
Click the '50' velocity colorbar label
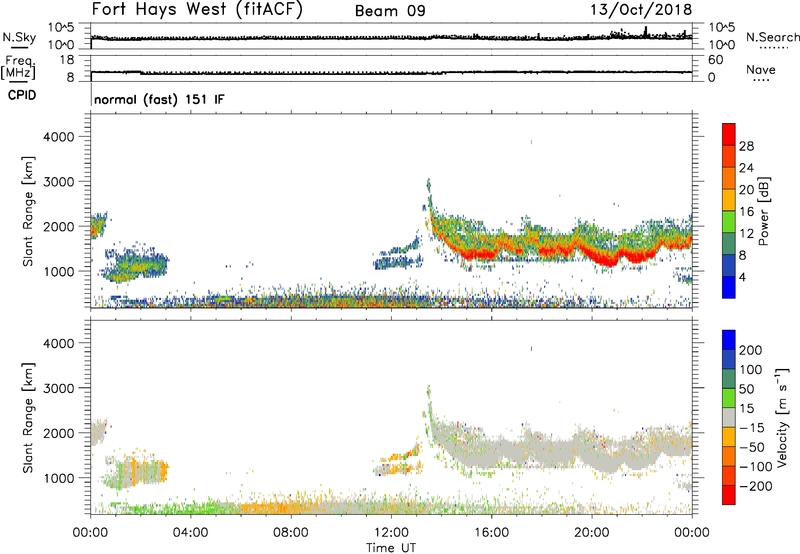pyautogui.click(x=747, y=389)
